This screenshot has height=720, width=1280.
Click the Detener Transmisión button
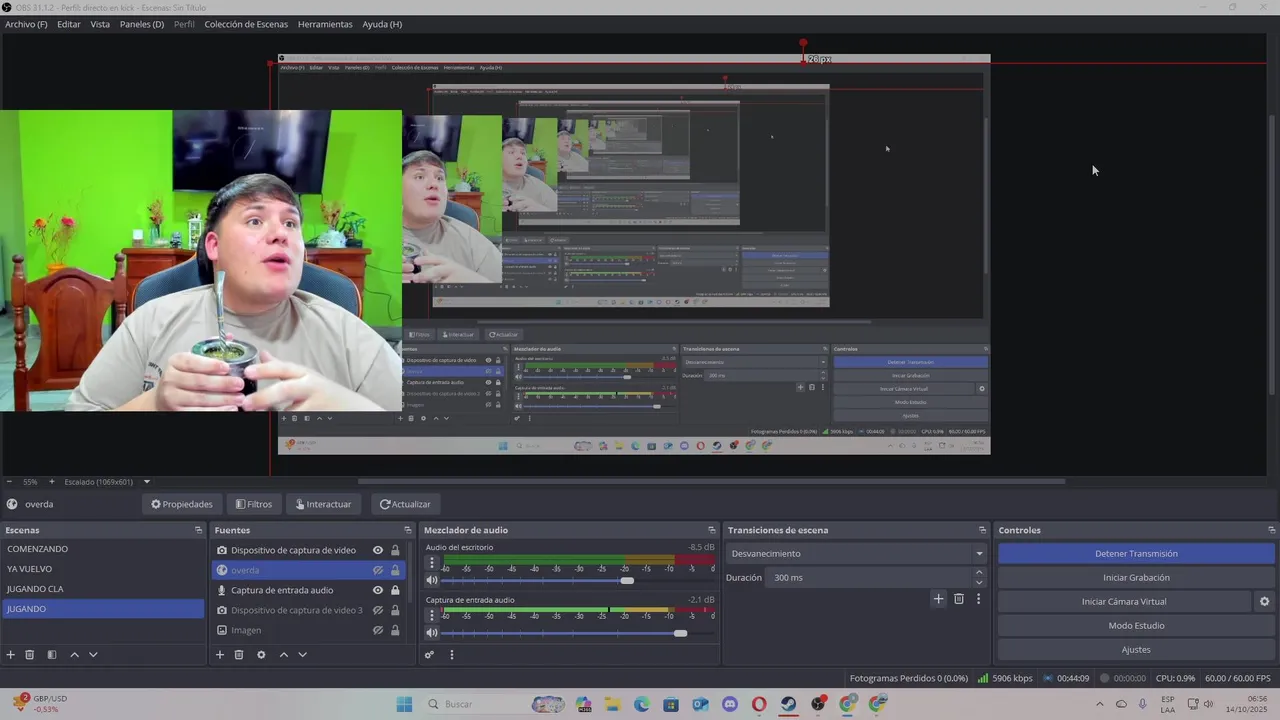tap(1136, 554)
